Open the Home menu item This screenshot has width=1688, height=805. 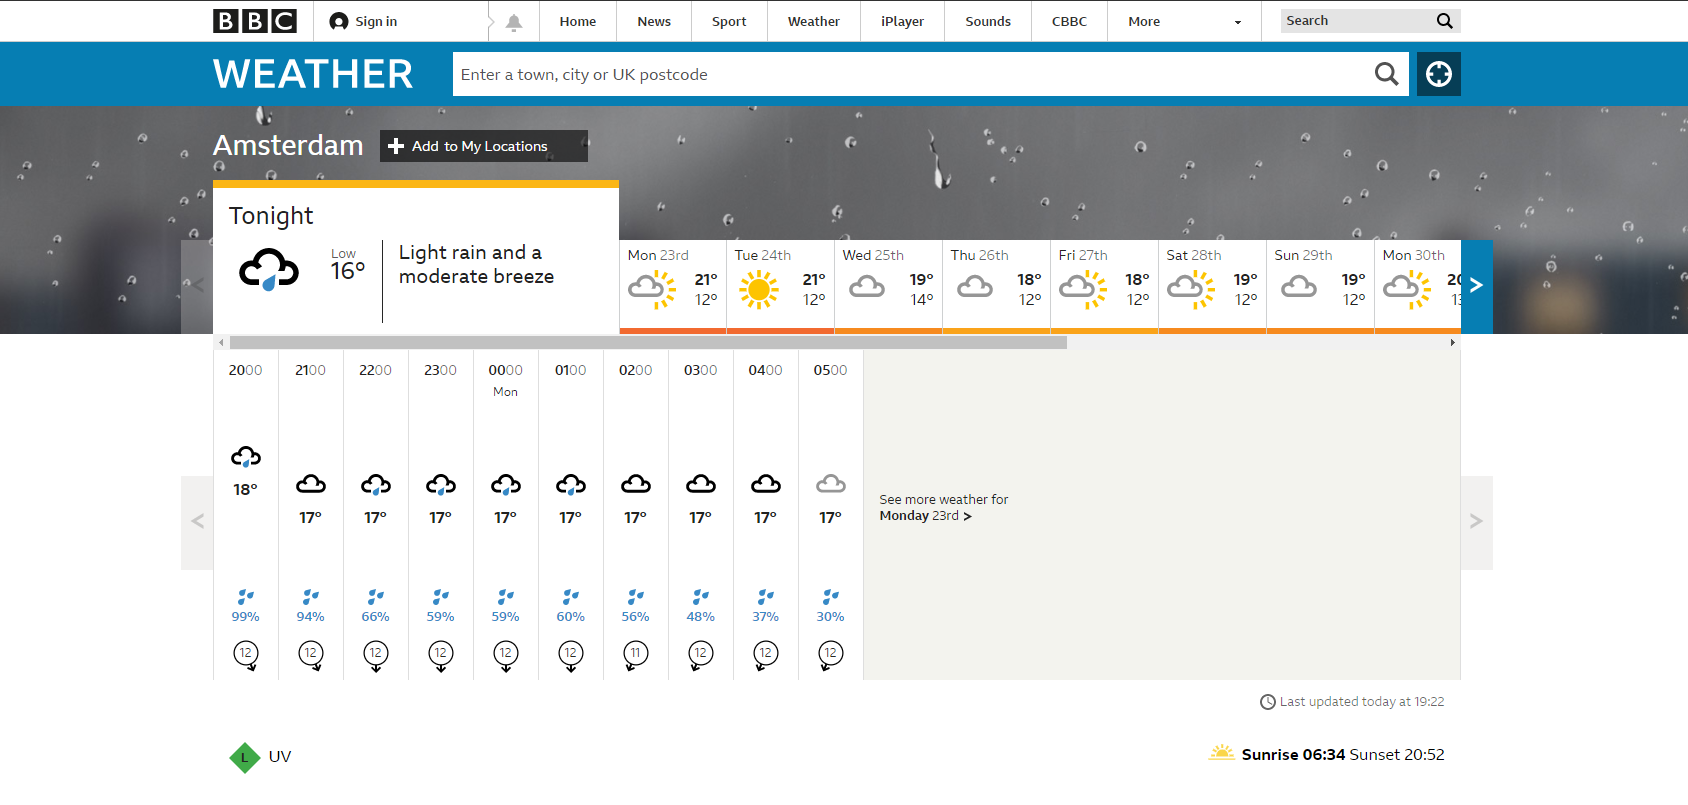click(x=578, y=21)
